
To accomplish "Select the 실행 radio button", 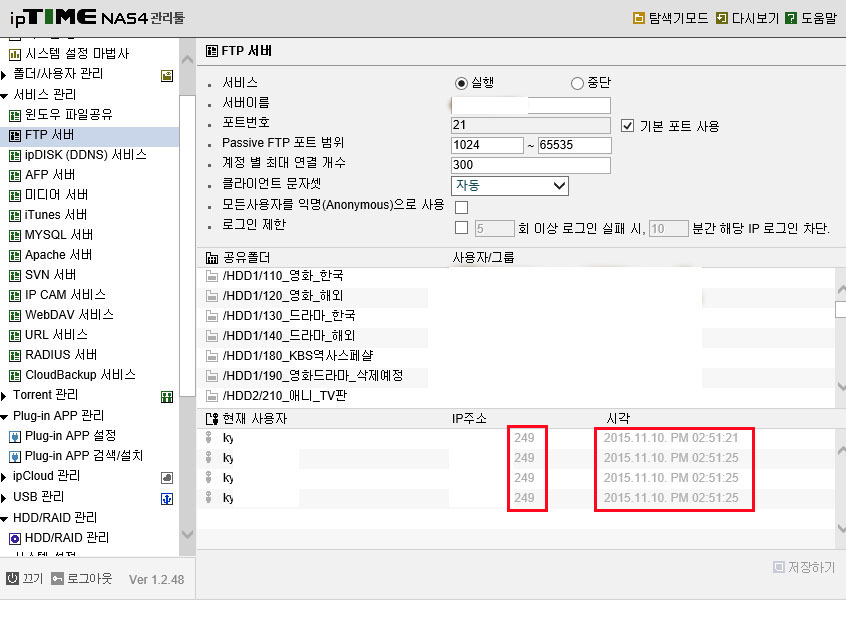I will 461,83.
